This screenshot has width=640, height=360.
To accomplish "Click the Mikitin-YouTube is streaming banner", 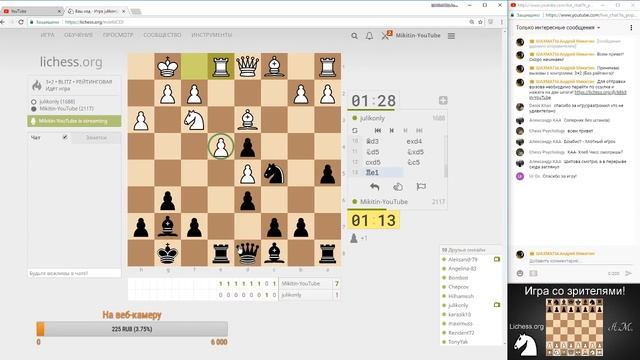I will point(74,121).
